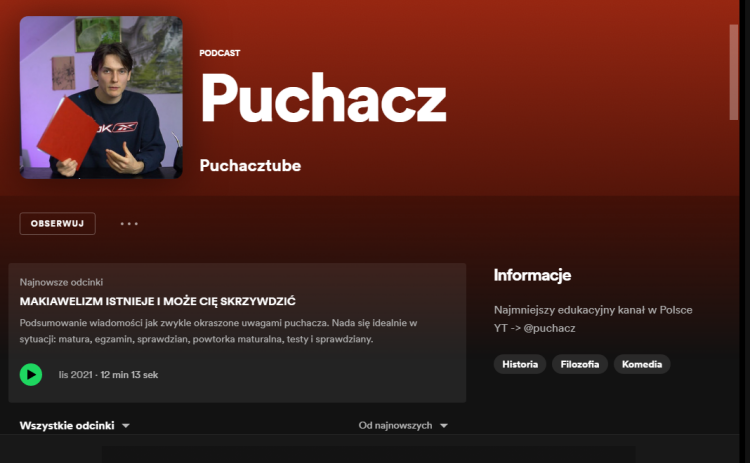Play the newest episode with green button
This screenshot has width=750, height=463.
click(x=31, y=375)
